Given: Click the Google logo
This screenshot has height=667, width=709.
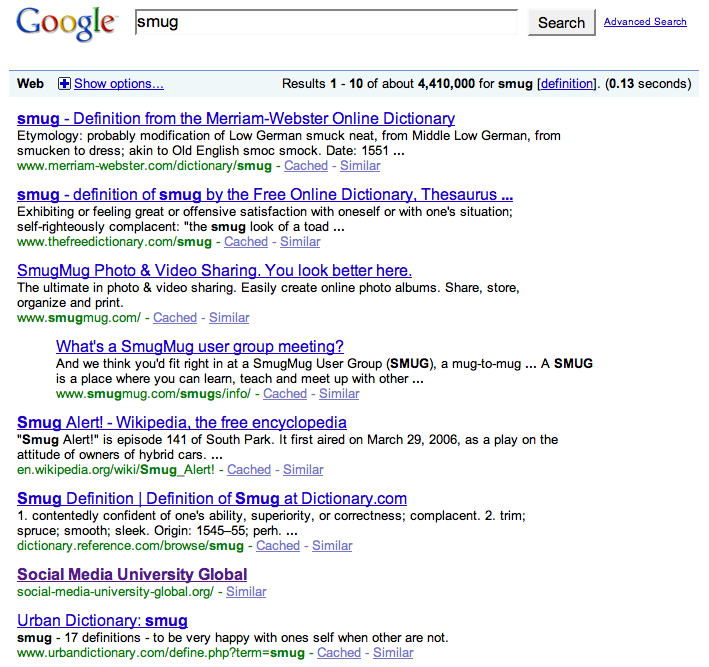Looking at the screenshot, I should 66,24.
